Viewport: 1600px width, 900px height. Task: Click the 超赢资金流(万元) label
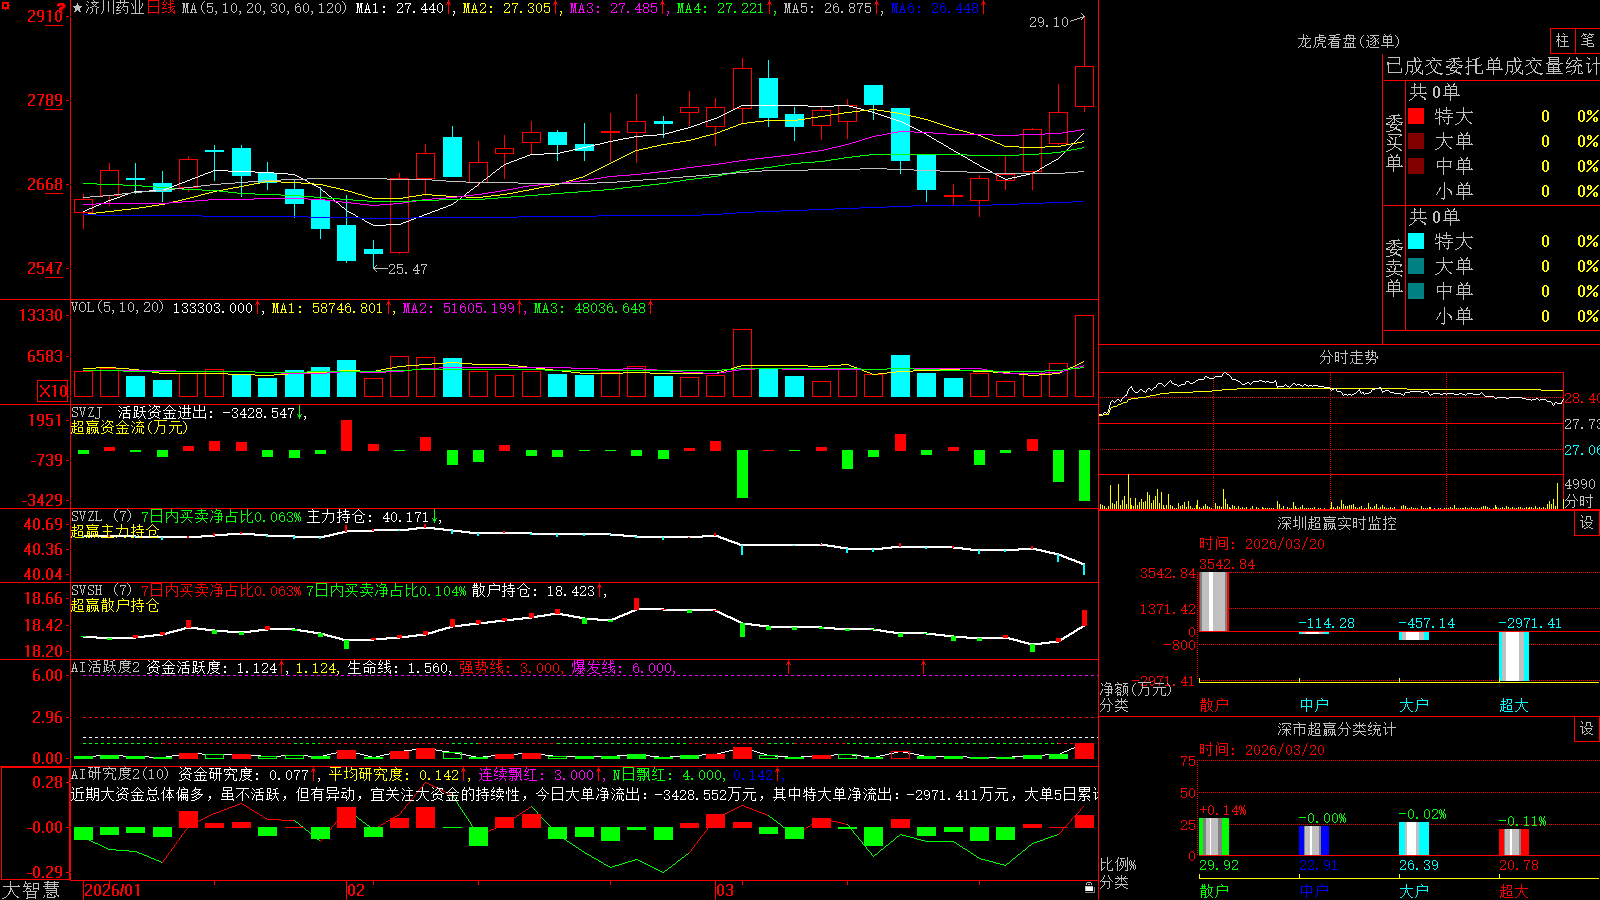click(129, 427)
